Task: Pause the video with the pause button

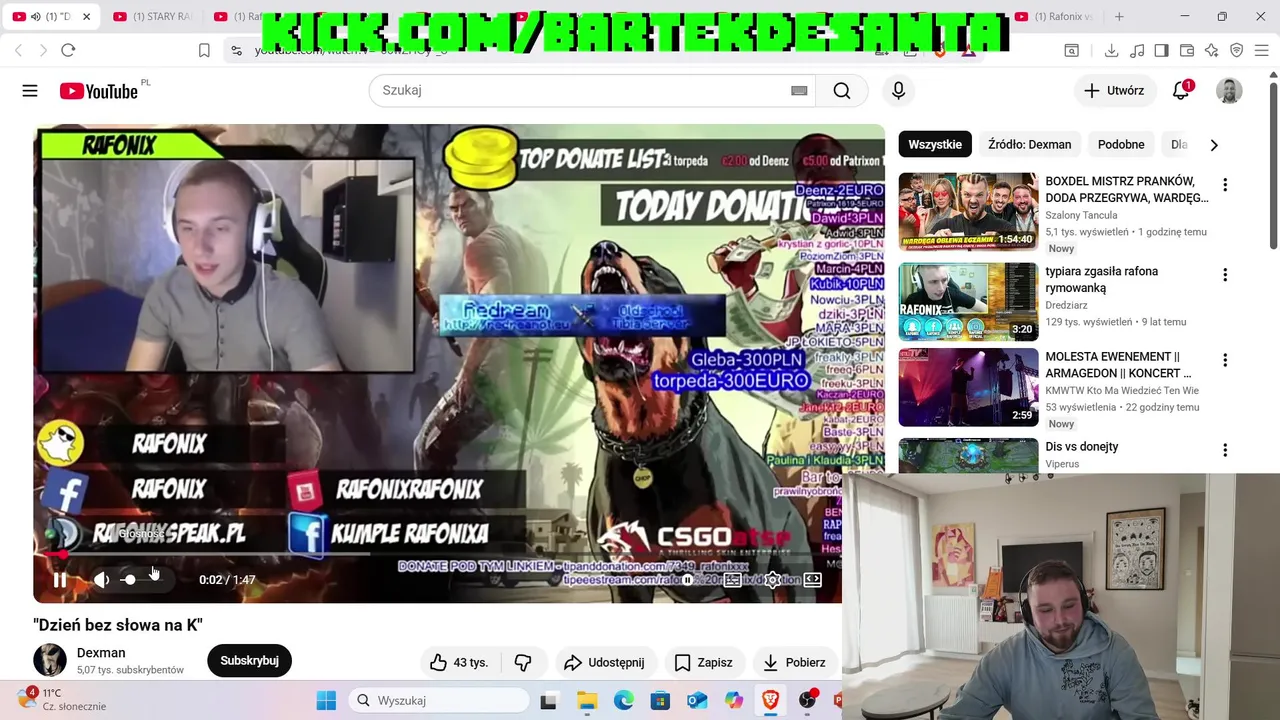Action: tap(60, 580)
